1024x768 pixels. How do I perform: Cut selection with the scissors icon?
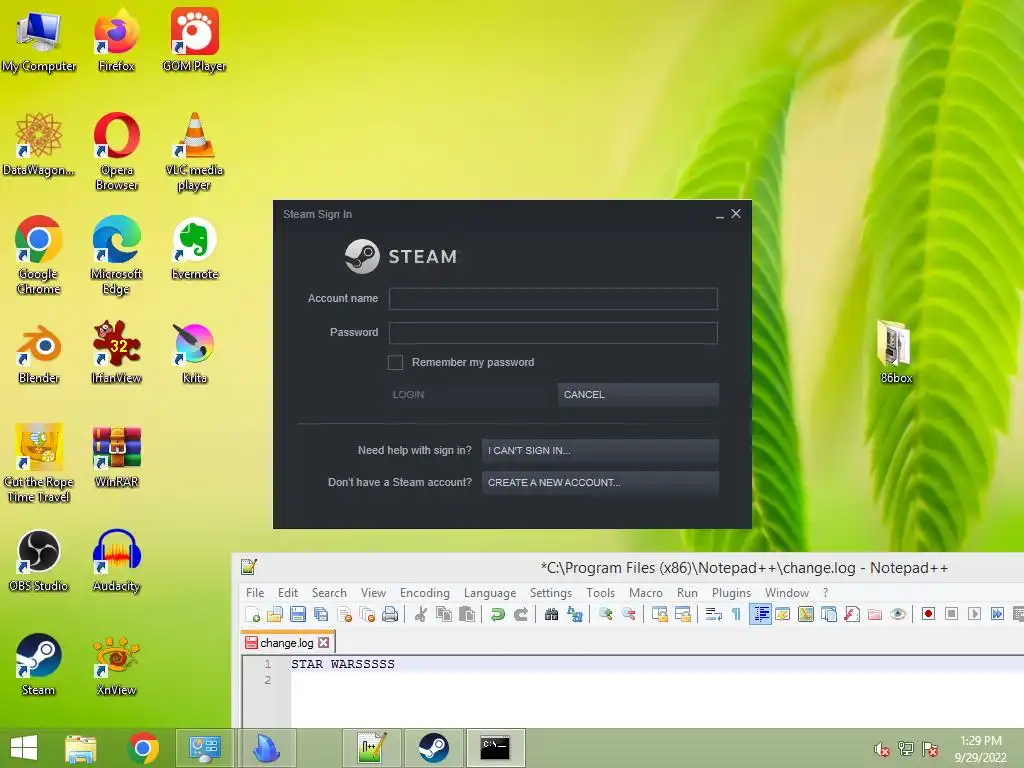point(421,615)
